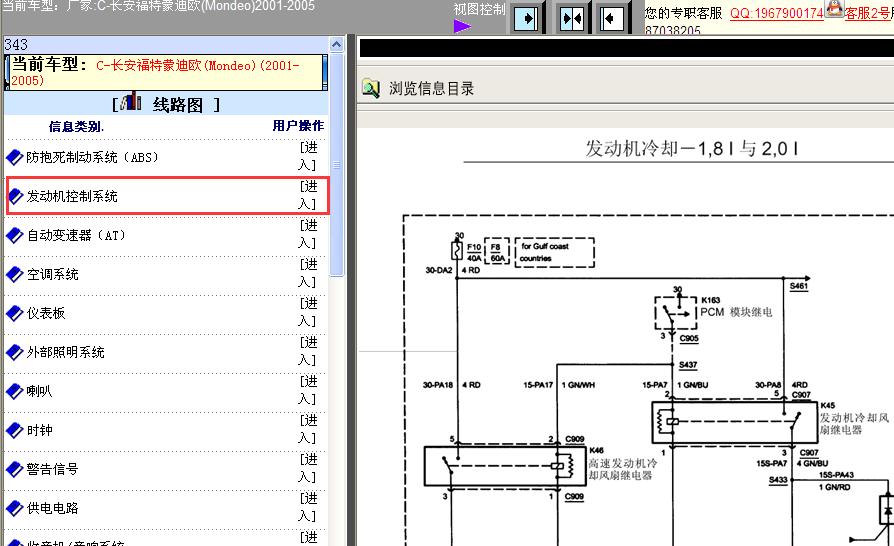Select the 防抱死制动系统 (ABS) row text

coord(92,157)
